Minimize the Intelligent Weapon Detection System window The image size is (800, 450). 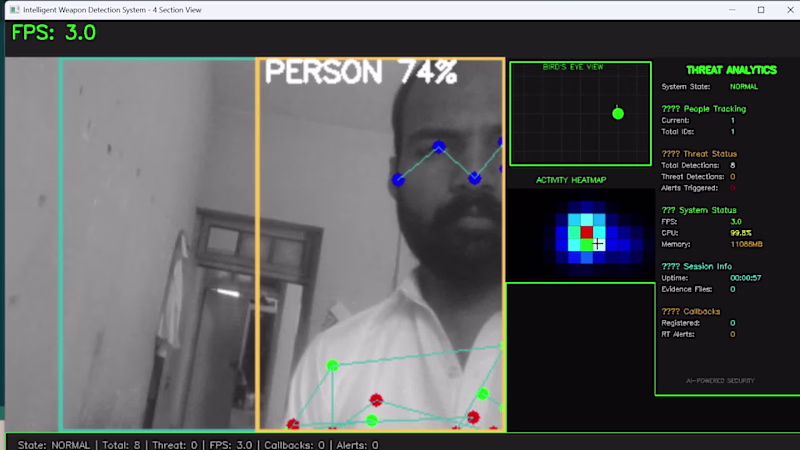[732, 10]
